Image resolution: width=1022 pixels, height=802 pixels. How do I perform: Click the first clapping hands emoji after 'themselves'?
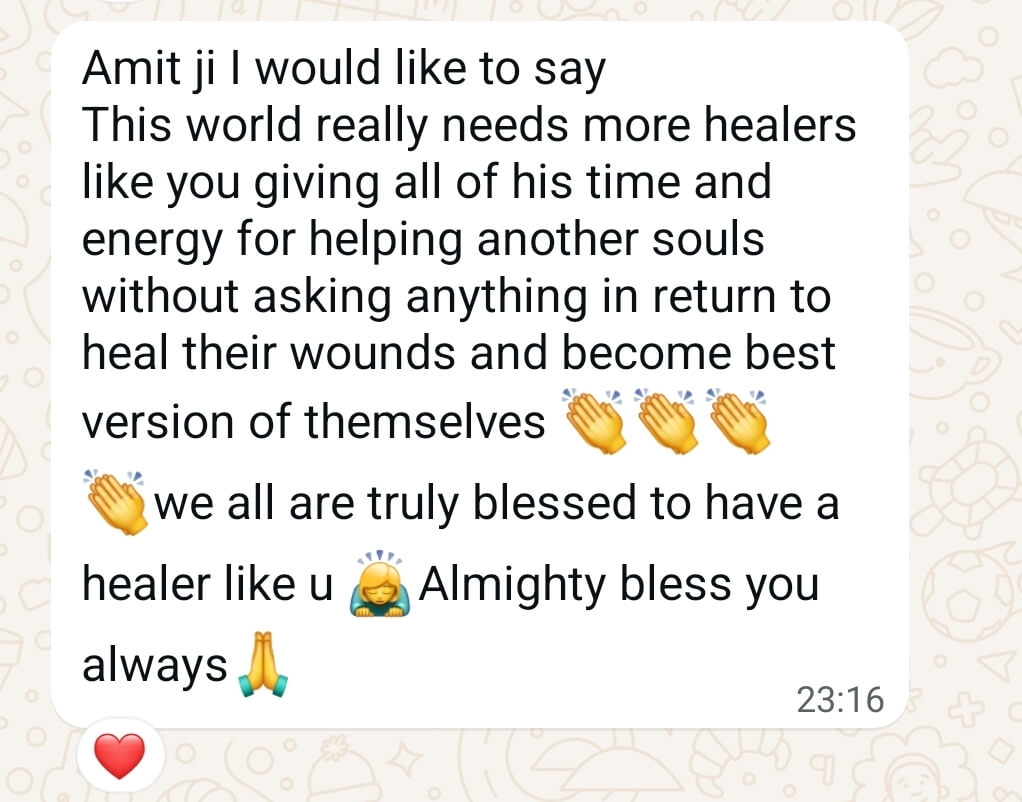pyautogui.click(x=594, y=421)
